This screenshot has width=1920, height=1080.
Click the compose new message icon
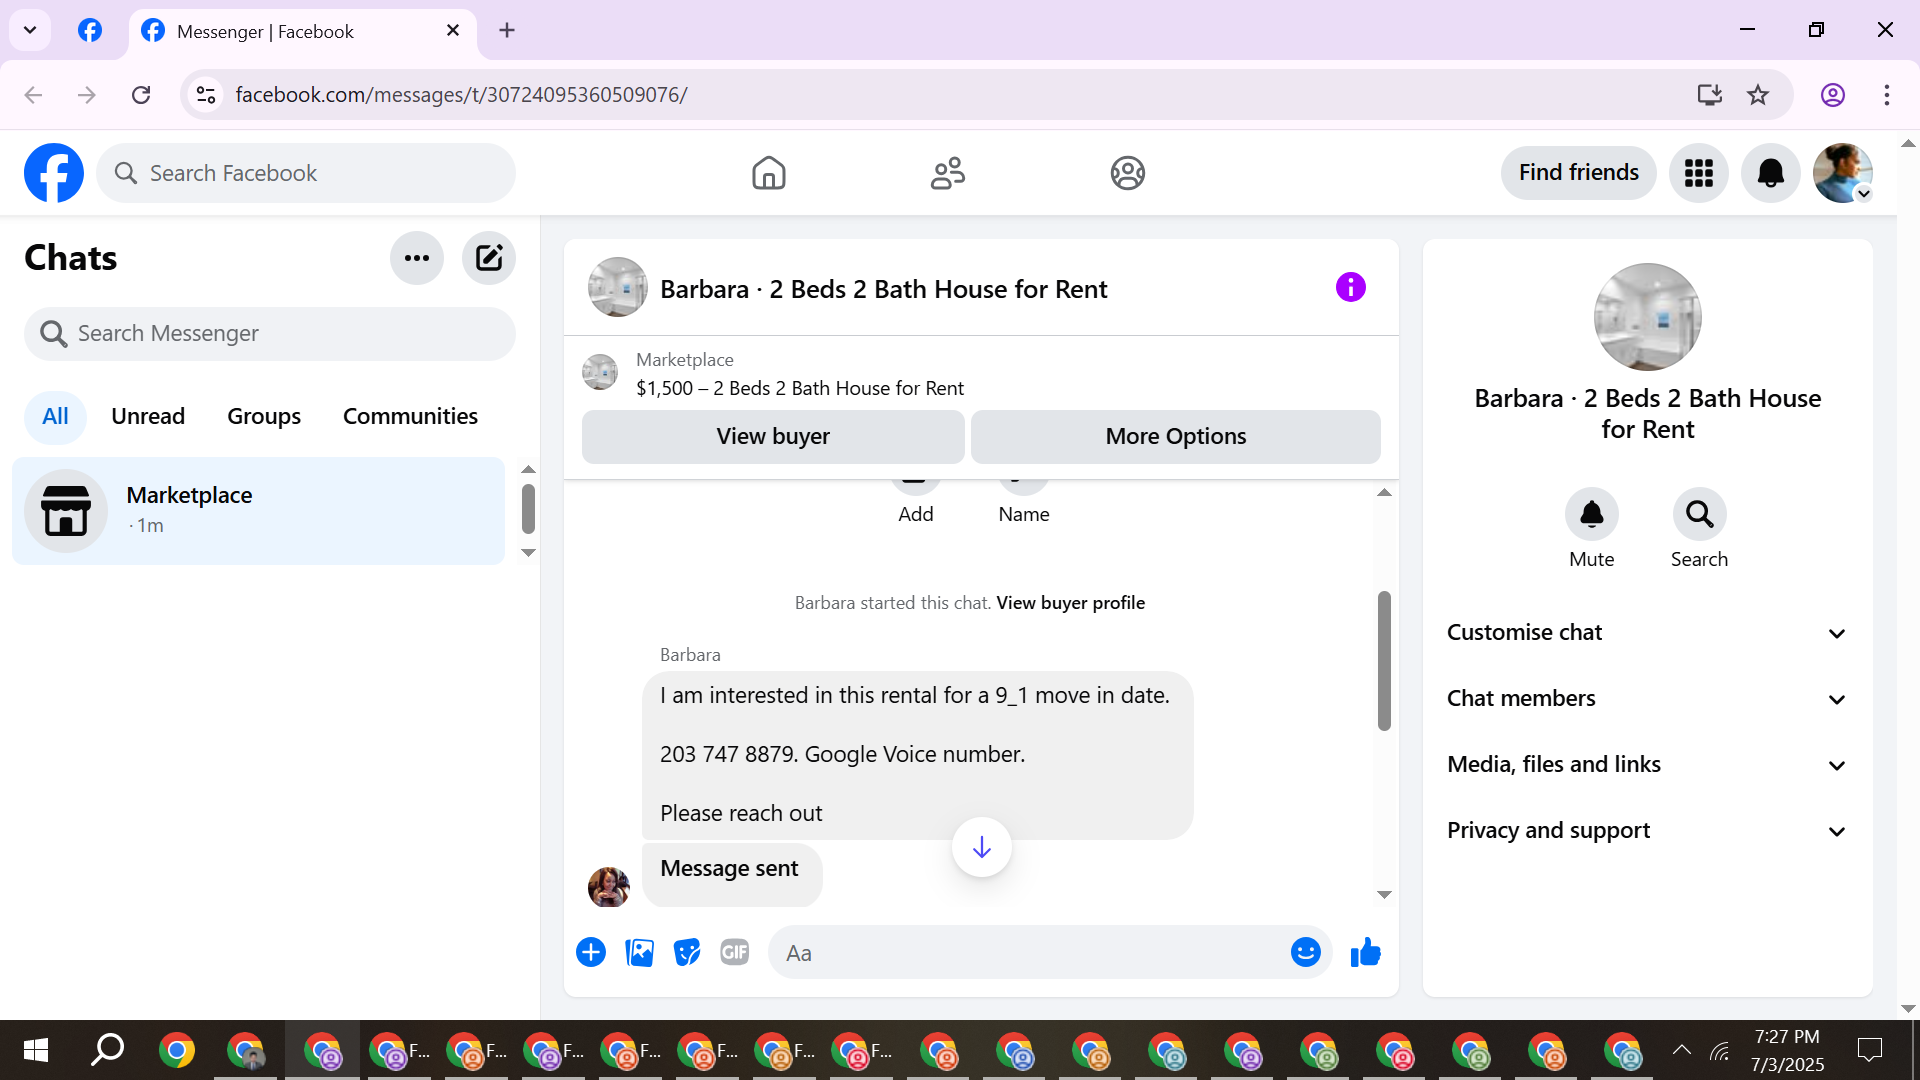488,258
